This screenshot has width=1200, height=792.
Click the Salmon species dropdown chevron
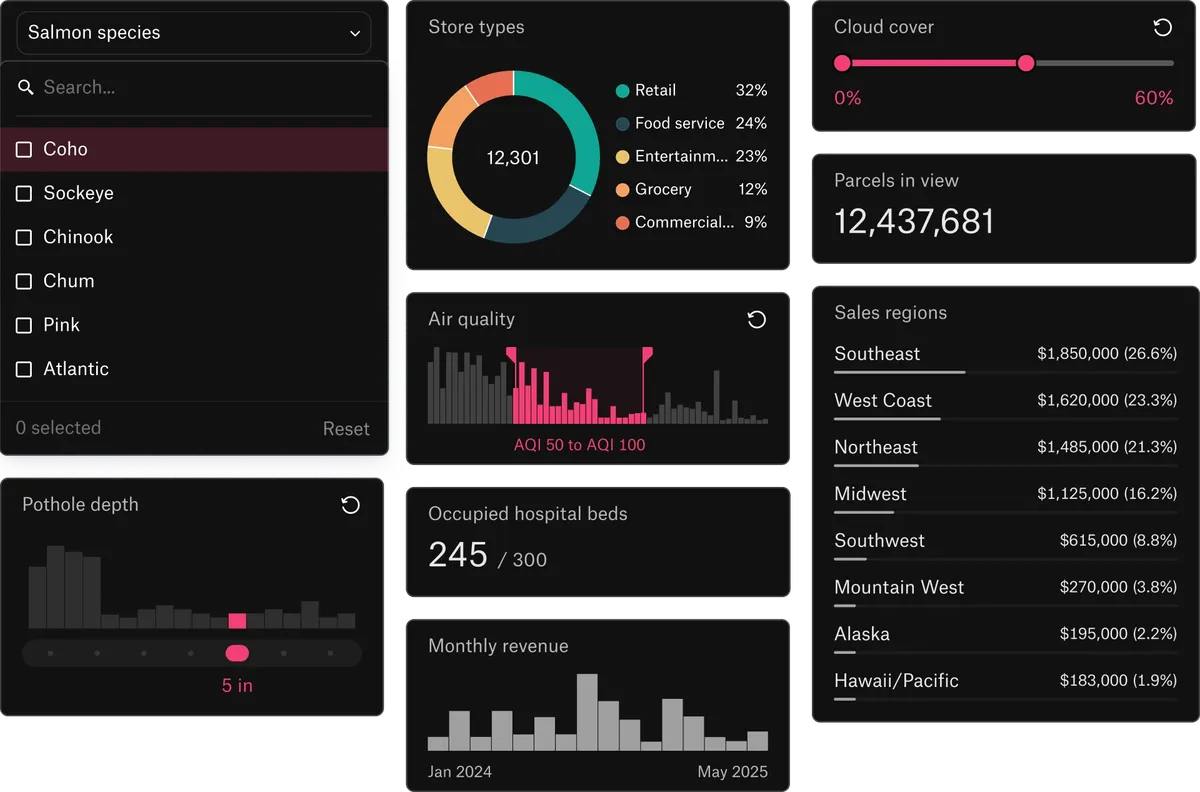click(355, 33)
